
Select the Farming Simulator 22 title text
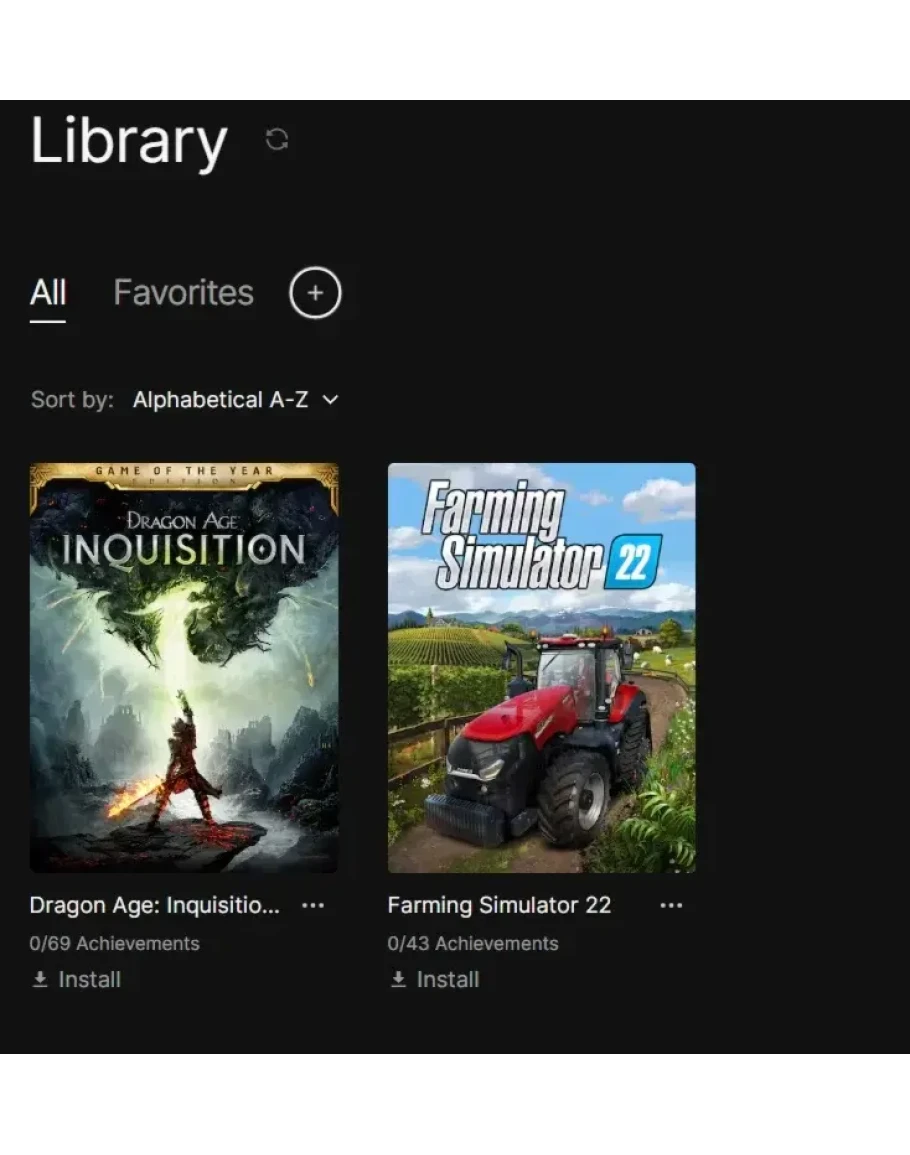[x=500, y=905]
